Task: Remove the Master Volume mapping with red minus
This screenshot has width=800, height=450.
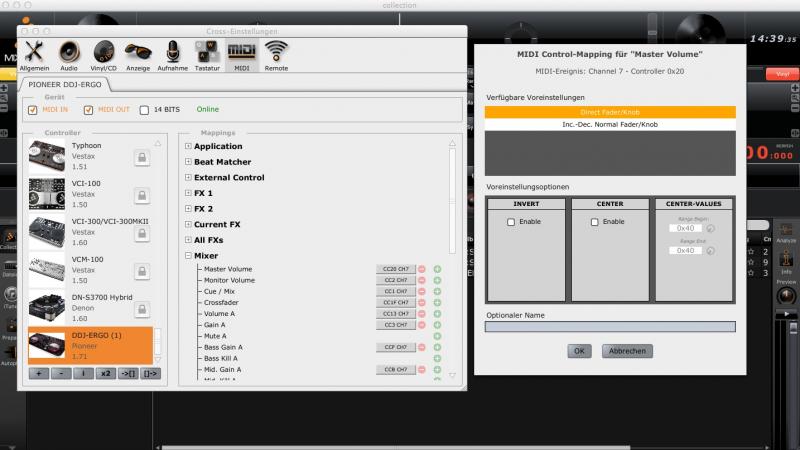Action: tap(422, 269)
